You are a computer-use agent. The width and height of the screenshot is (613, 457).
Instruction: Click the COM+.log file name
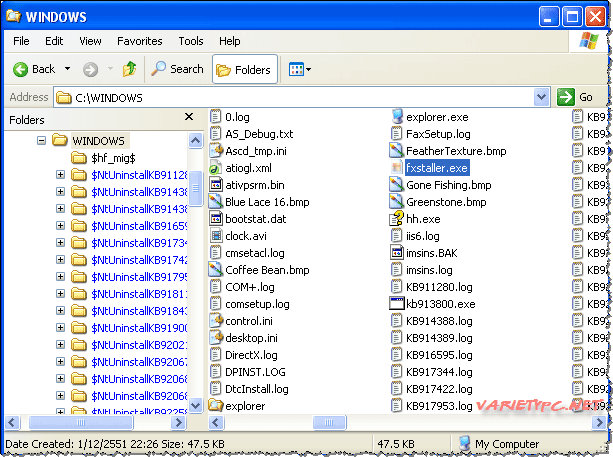250,287
